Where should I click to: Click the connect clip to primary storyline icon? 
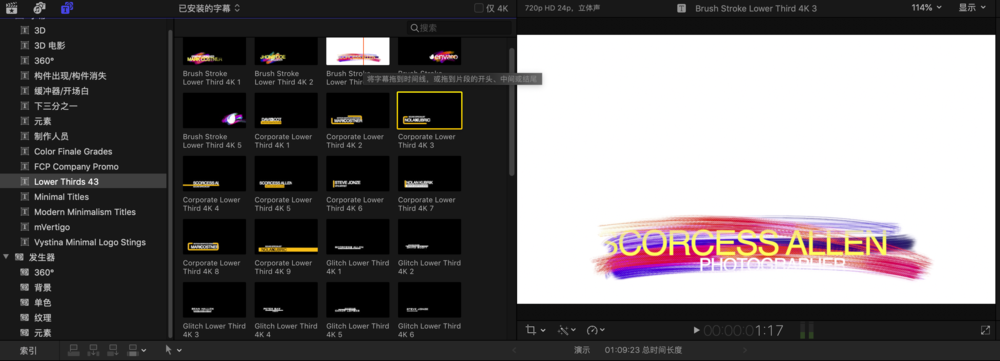pos(73,350)
